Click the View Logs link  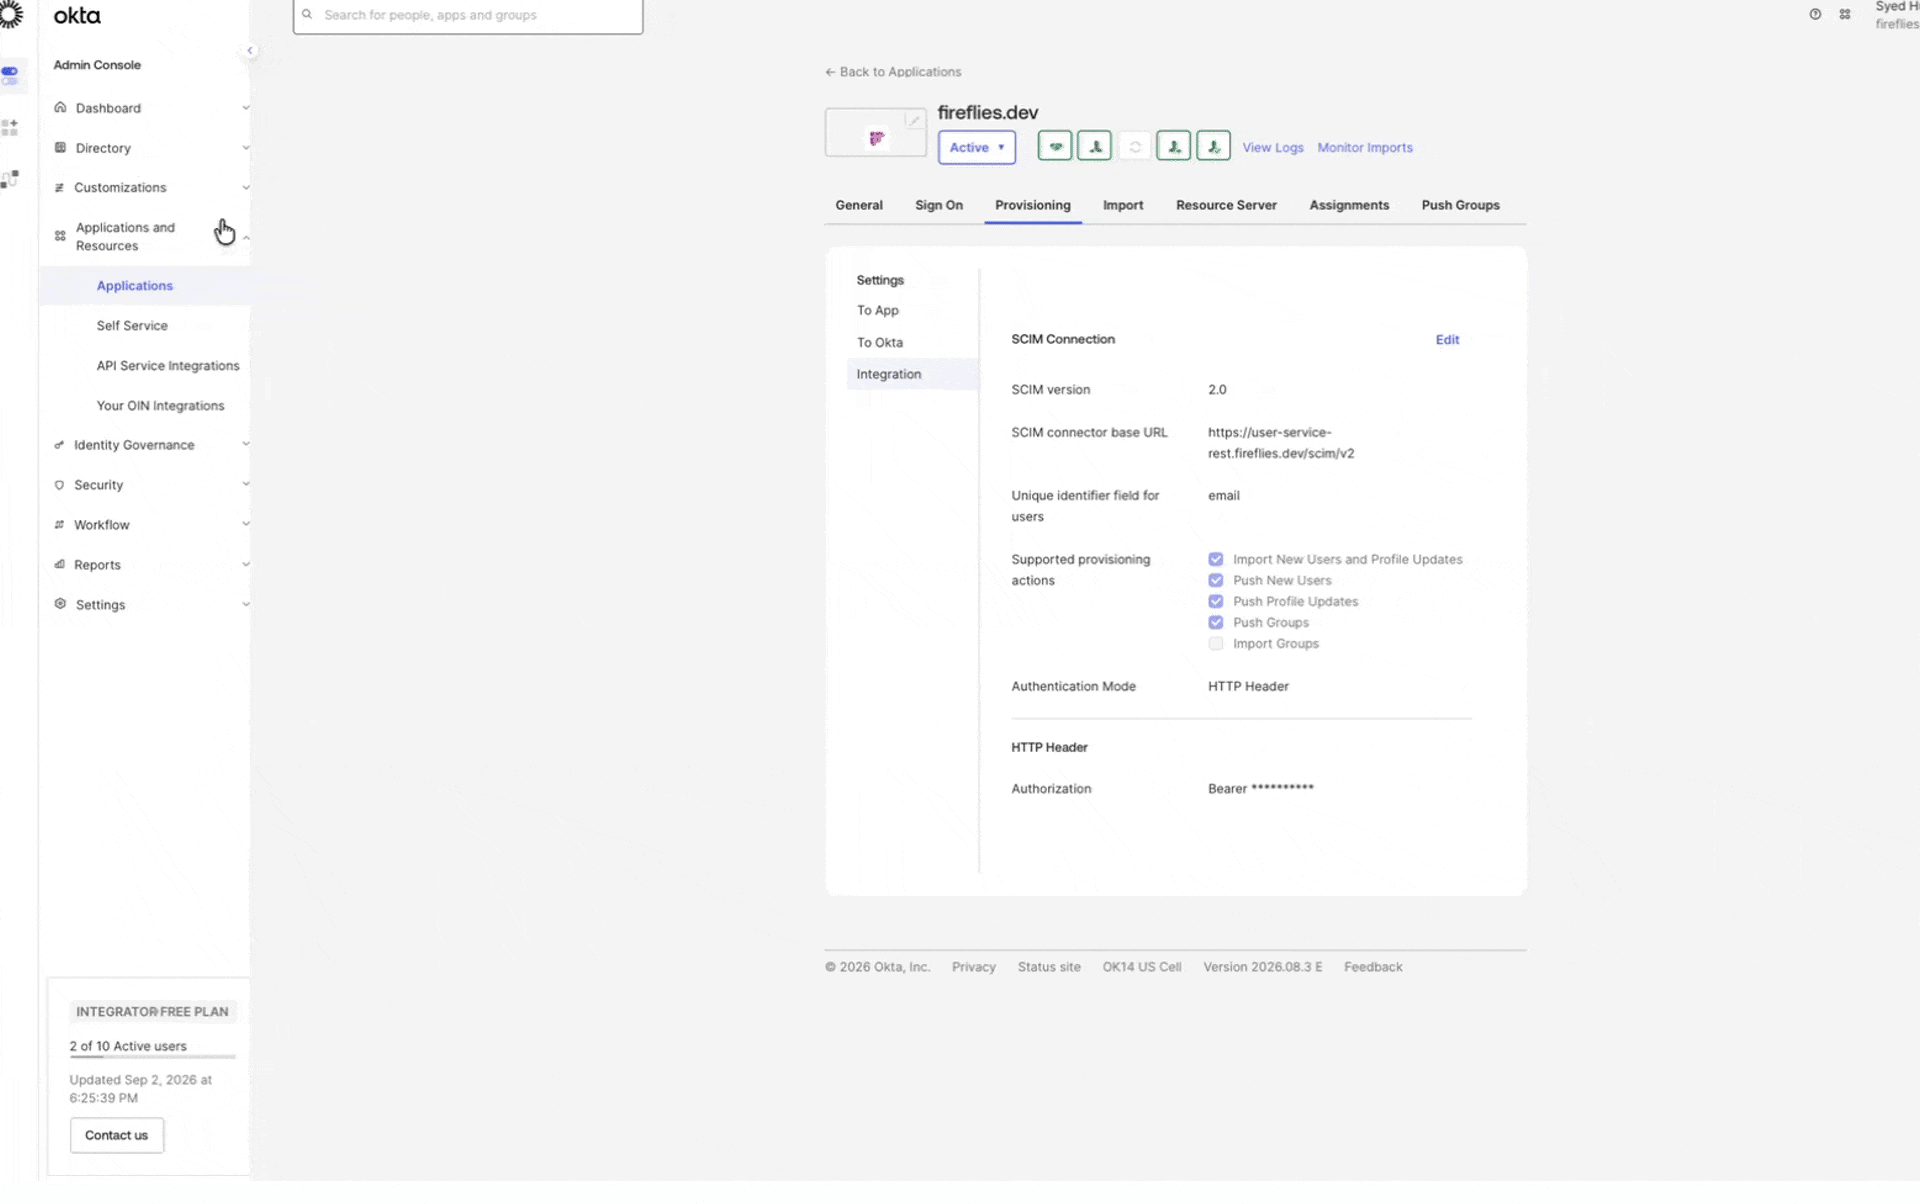(1273, 148)
